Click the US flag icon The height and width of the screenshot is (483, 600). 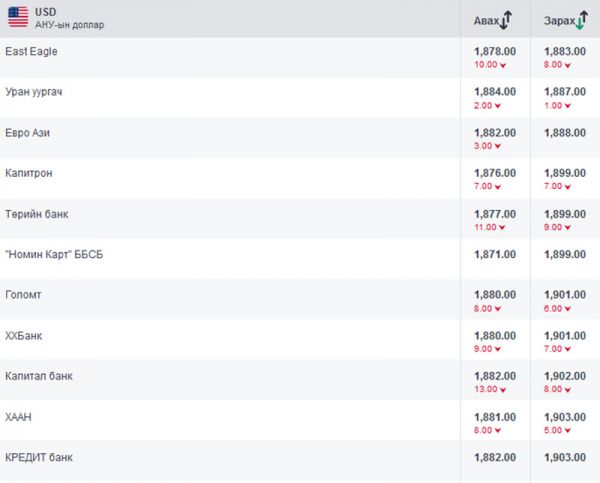(x=17, y=17)
